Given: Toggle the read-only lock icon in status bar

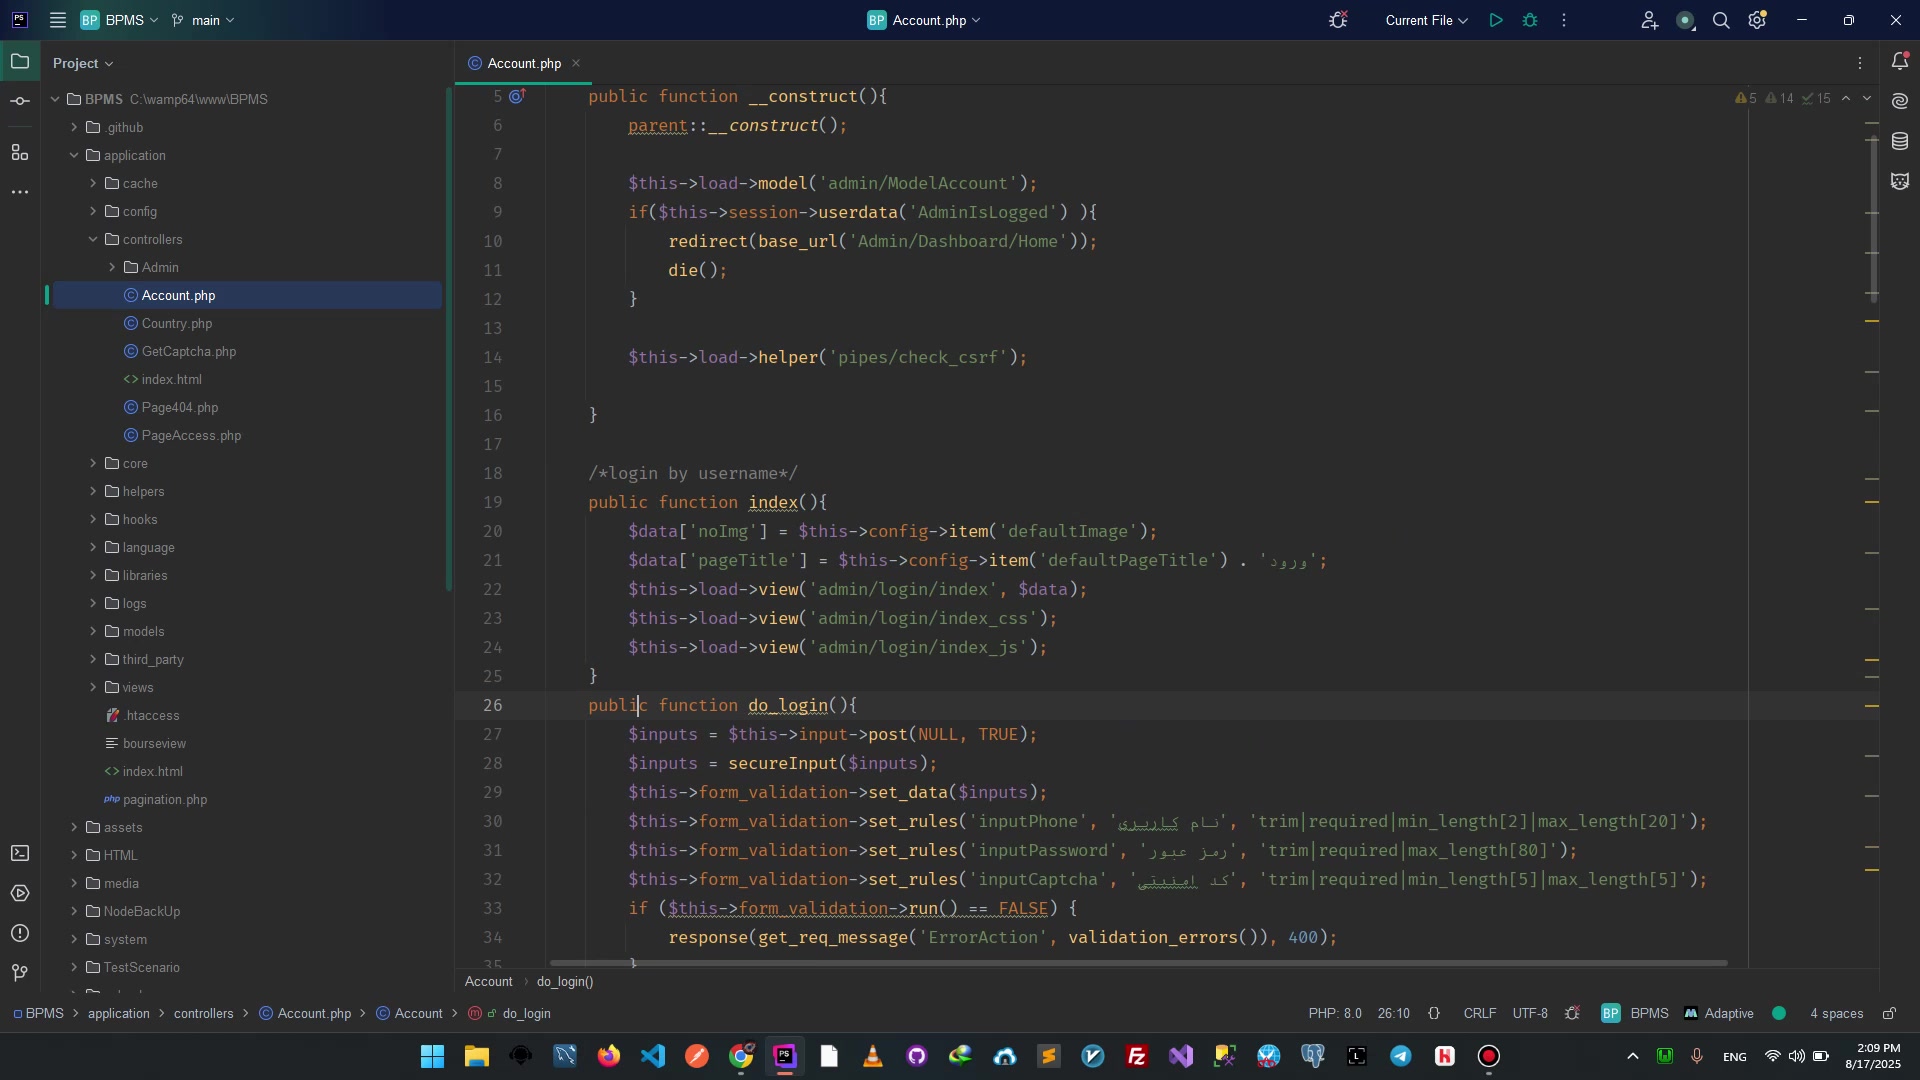Looking at the screenshot, I should (1889, 1013).
